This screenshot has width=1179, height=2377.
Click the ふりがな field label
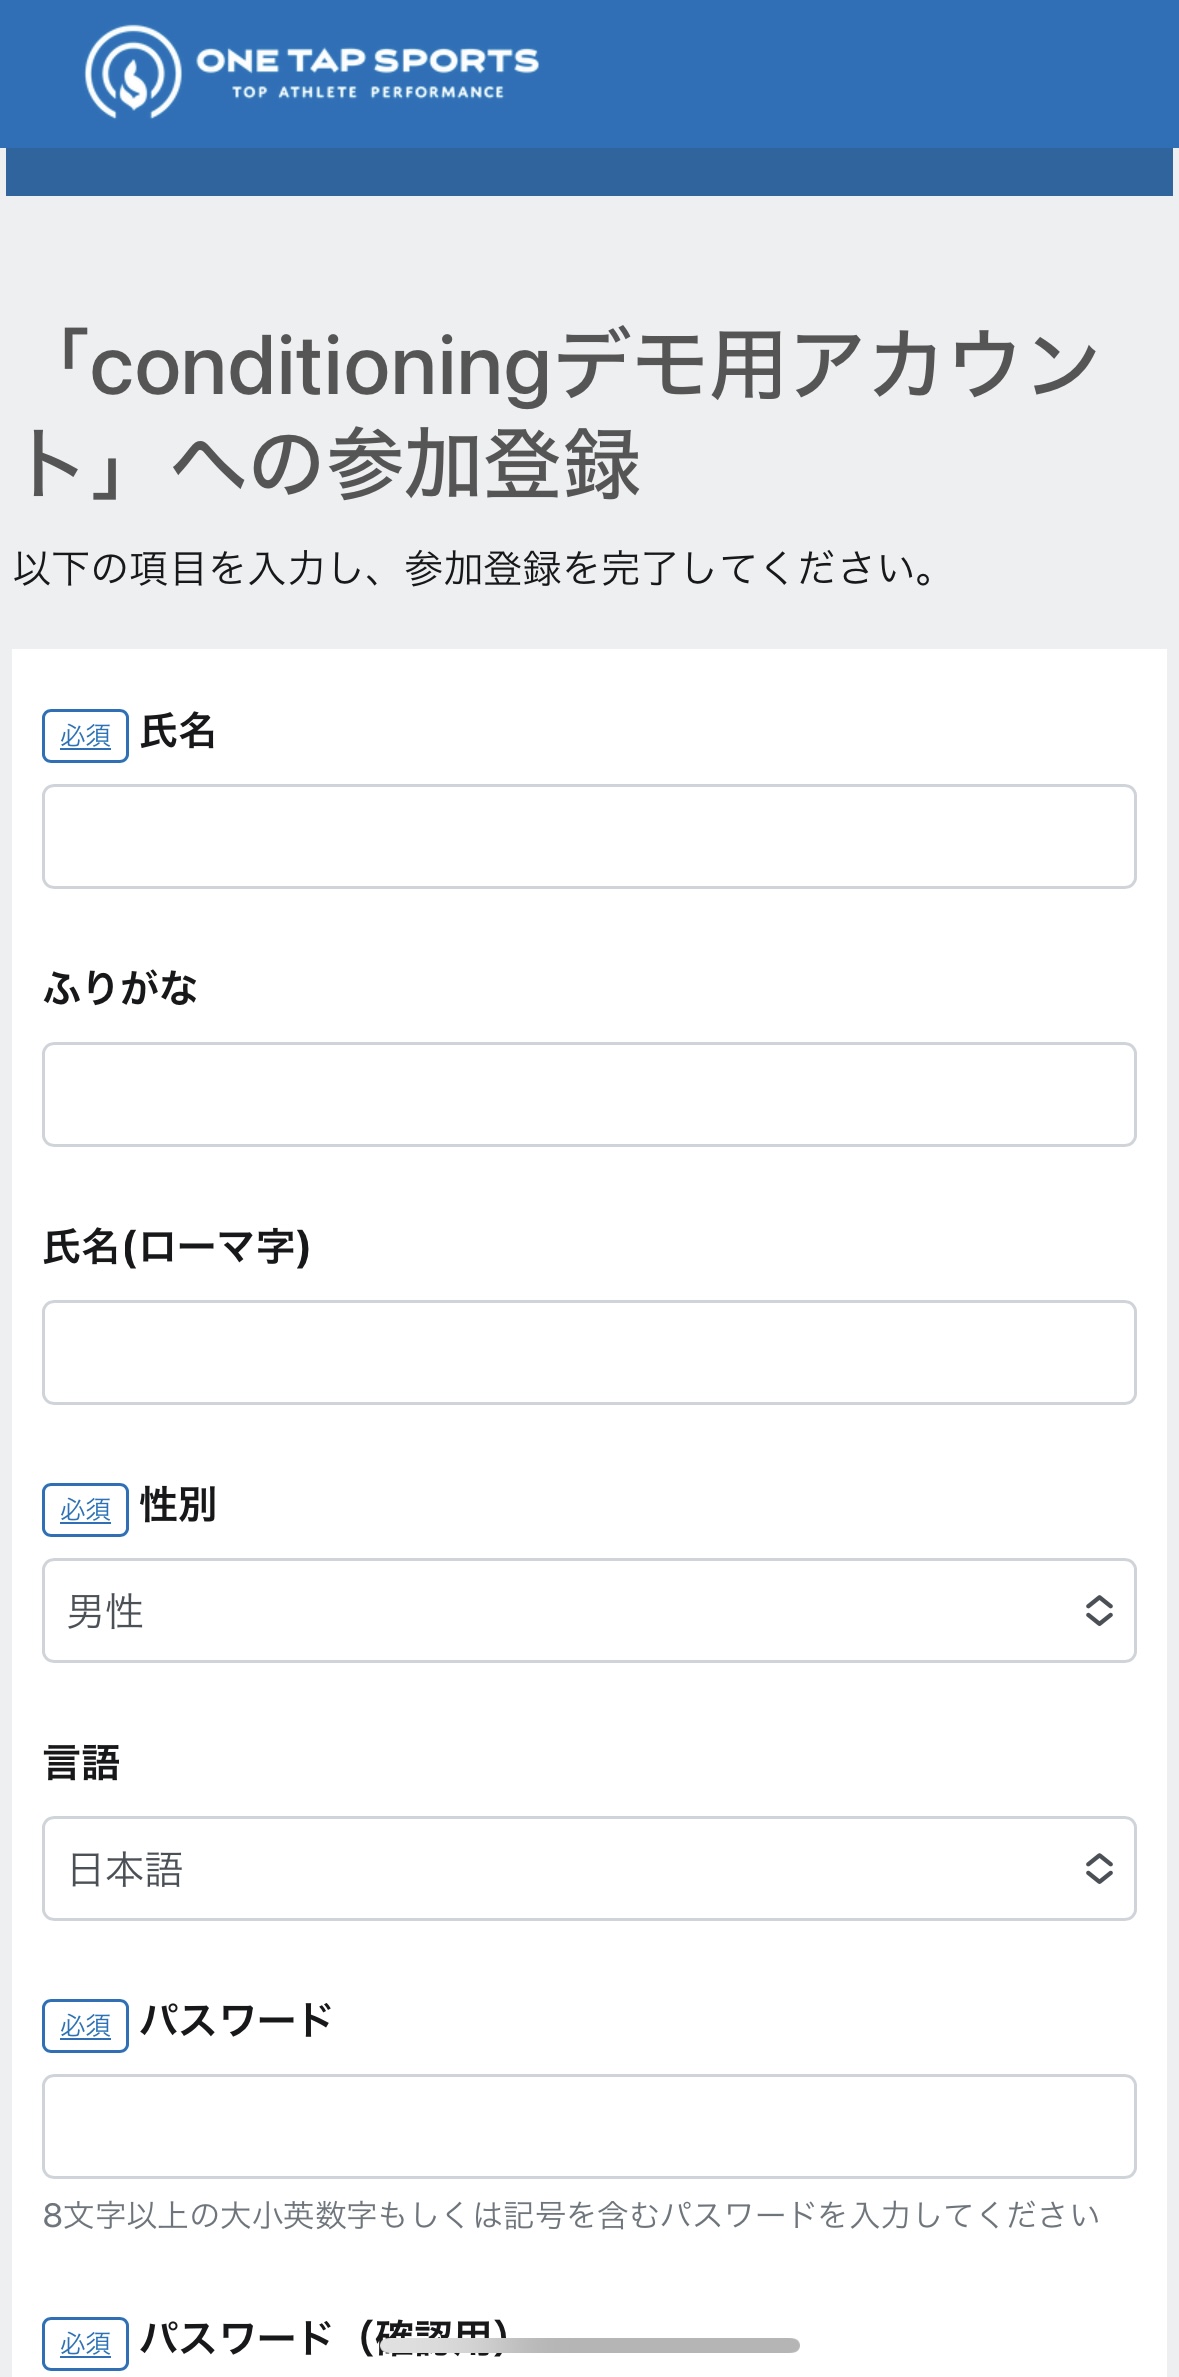click(x=121, y=989)
